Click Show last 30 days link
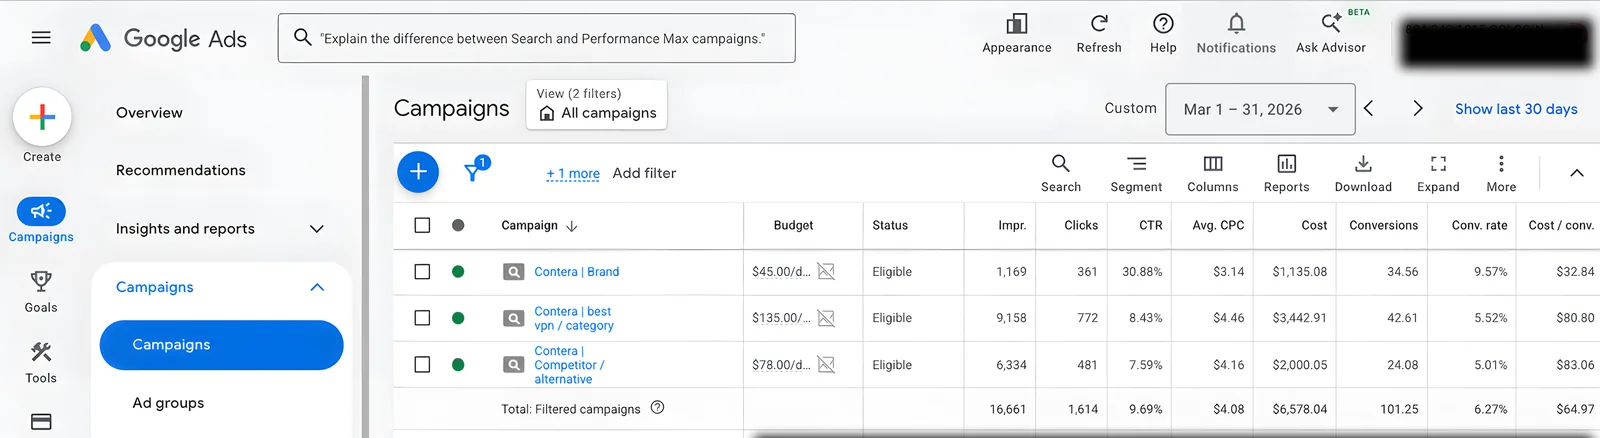 point(1516,109)
